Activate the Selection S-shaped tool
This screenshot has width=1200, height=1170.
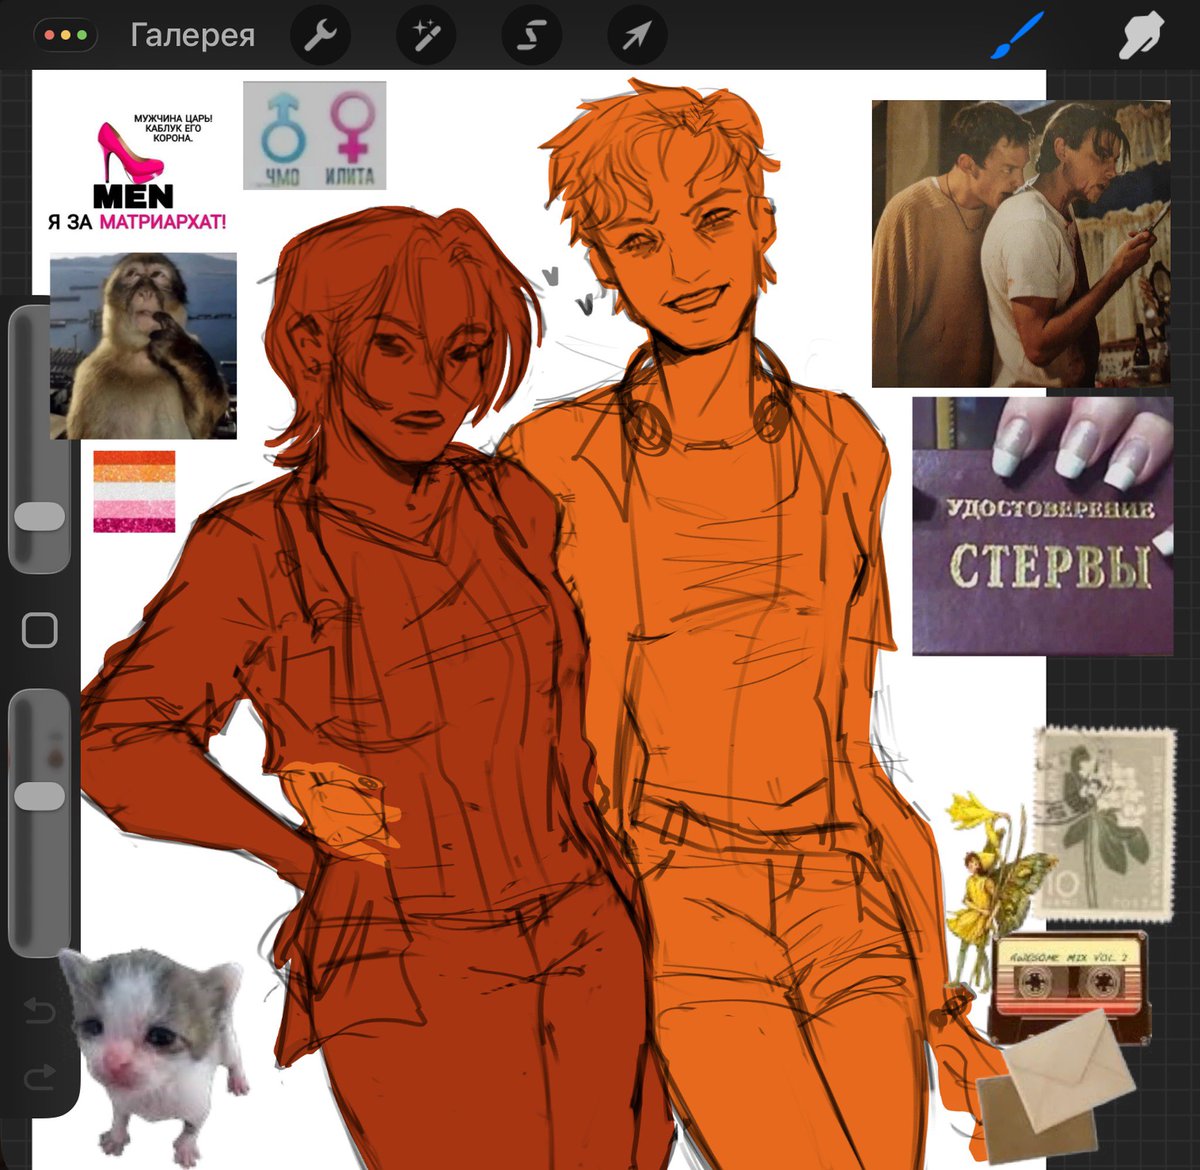pos(531,36)
